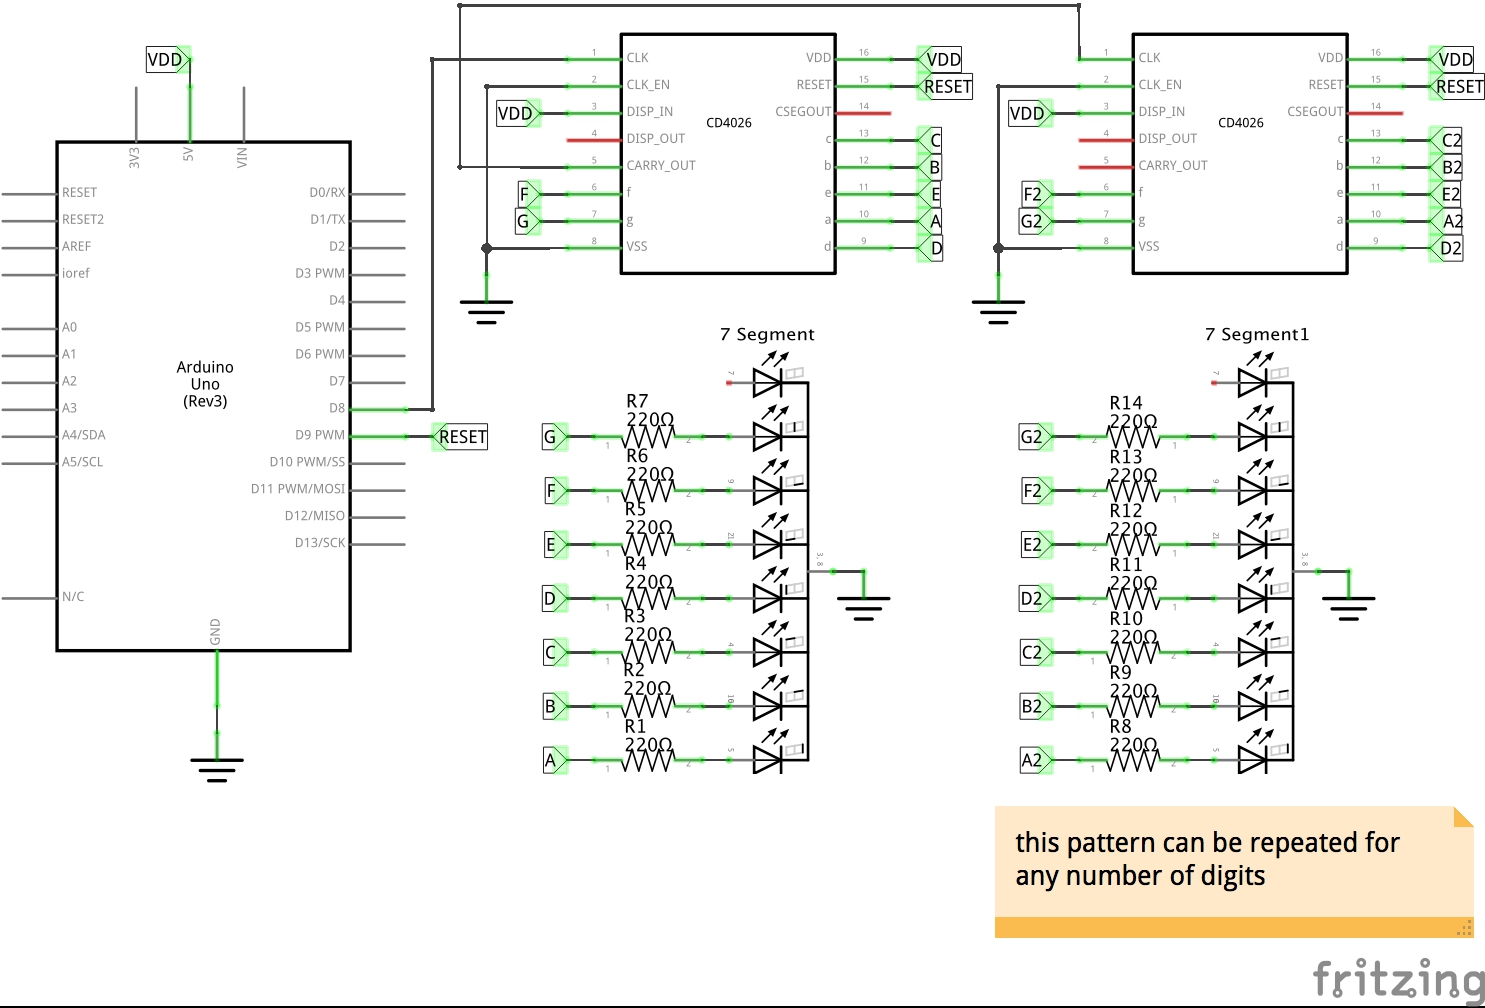
Task: Click 'CD4026' name on first chip
Action: (729, 123)
